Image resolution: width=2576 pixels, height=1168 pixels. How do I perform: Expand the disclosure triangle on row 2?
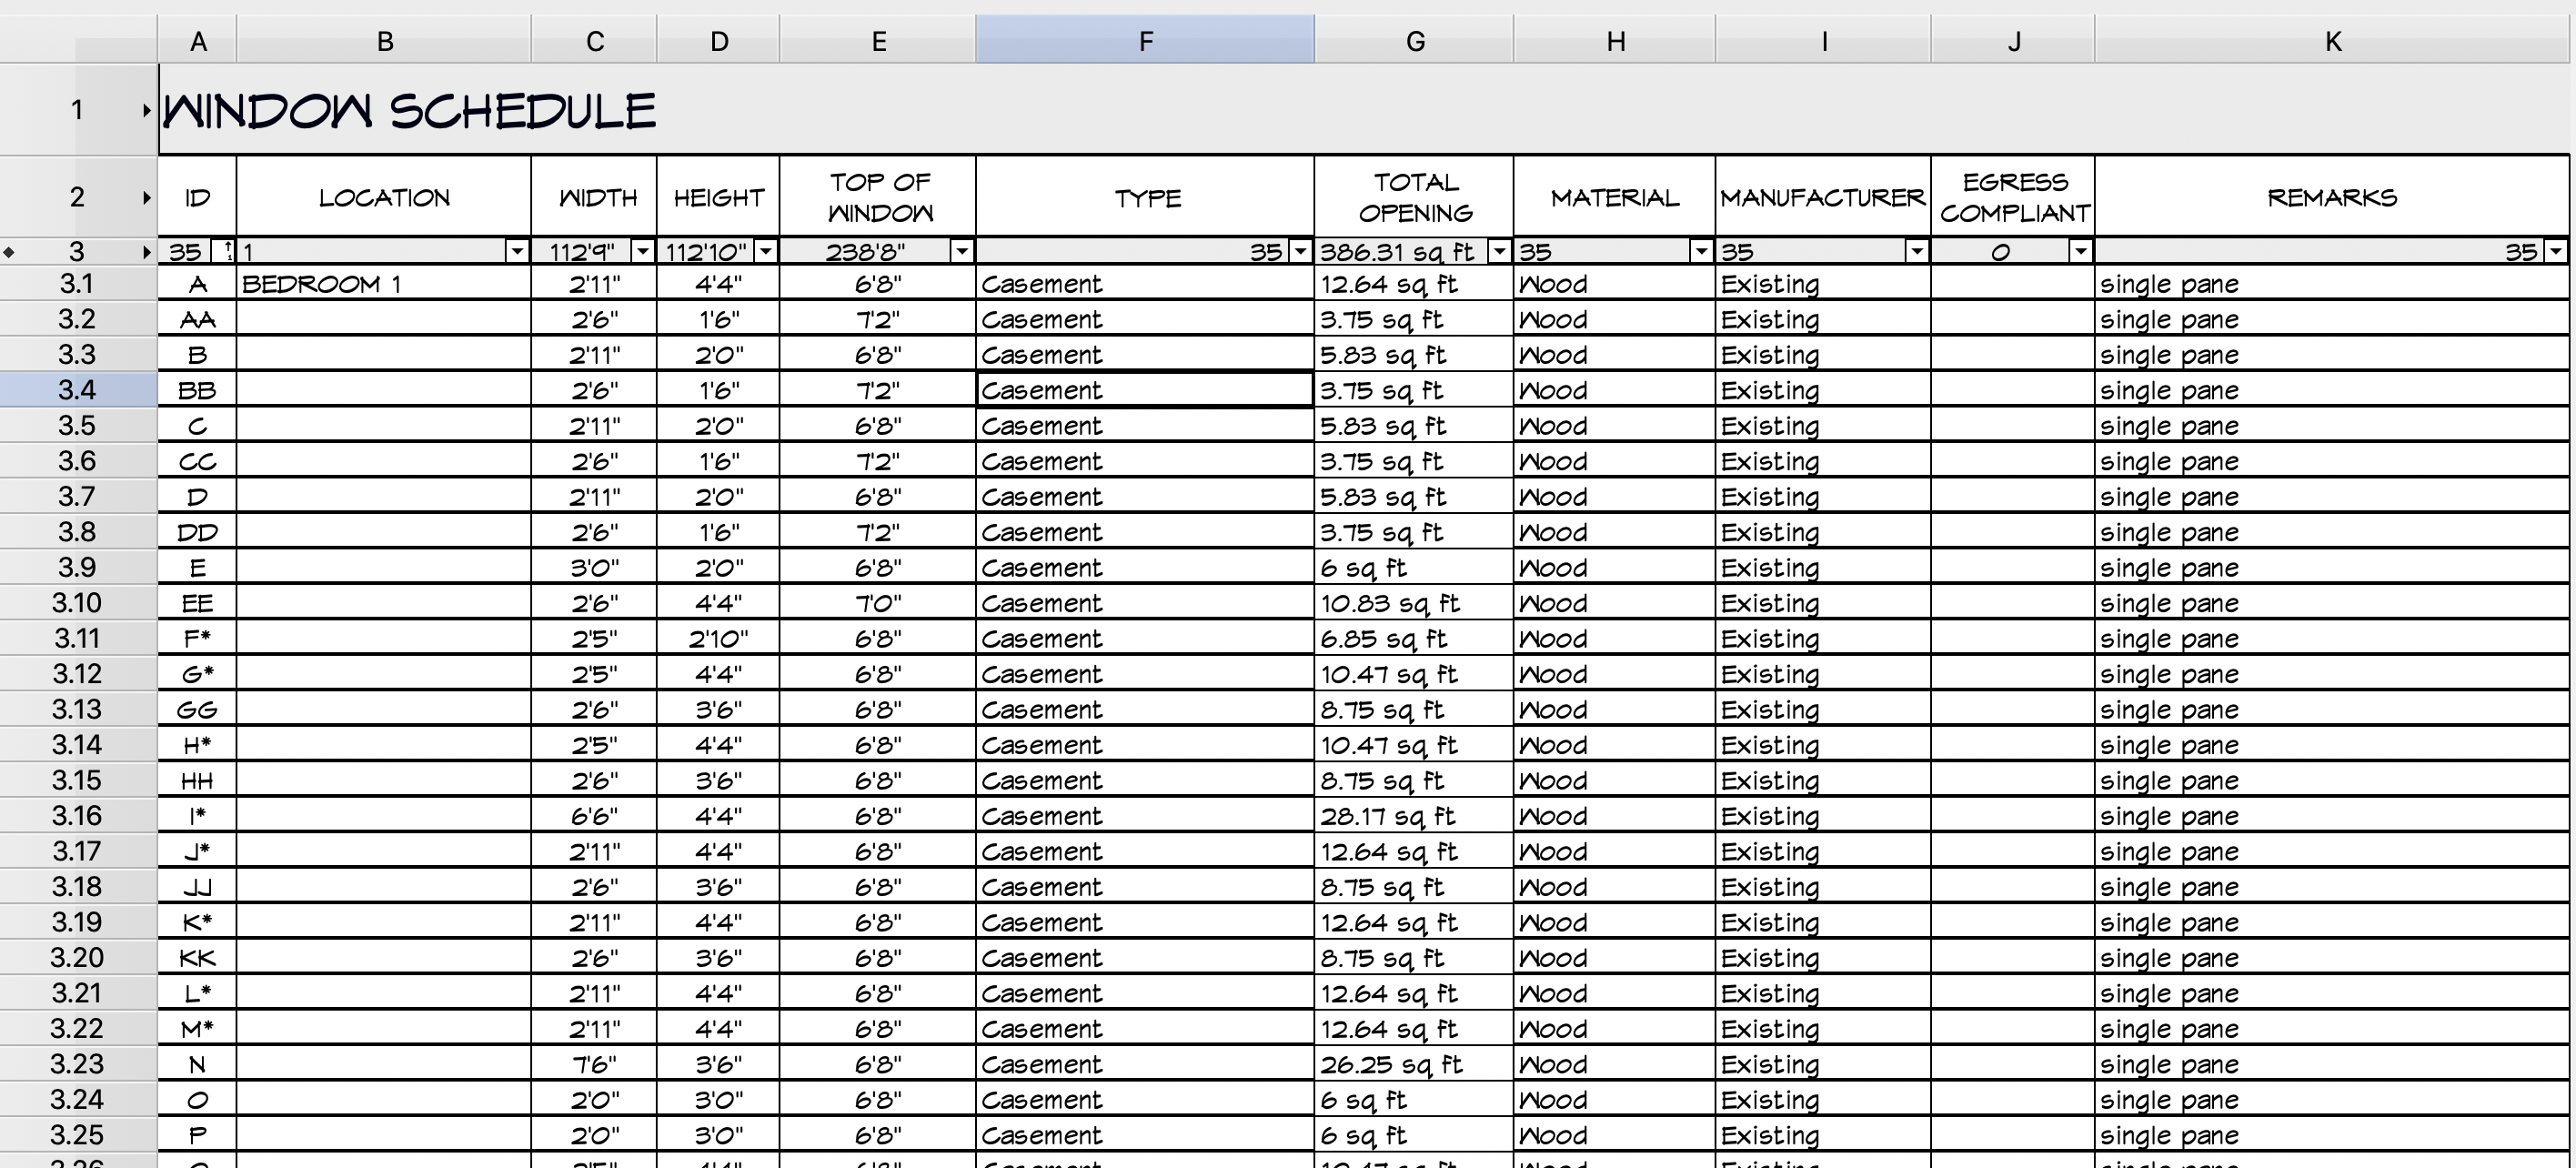148,197
